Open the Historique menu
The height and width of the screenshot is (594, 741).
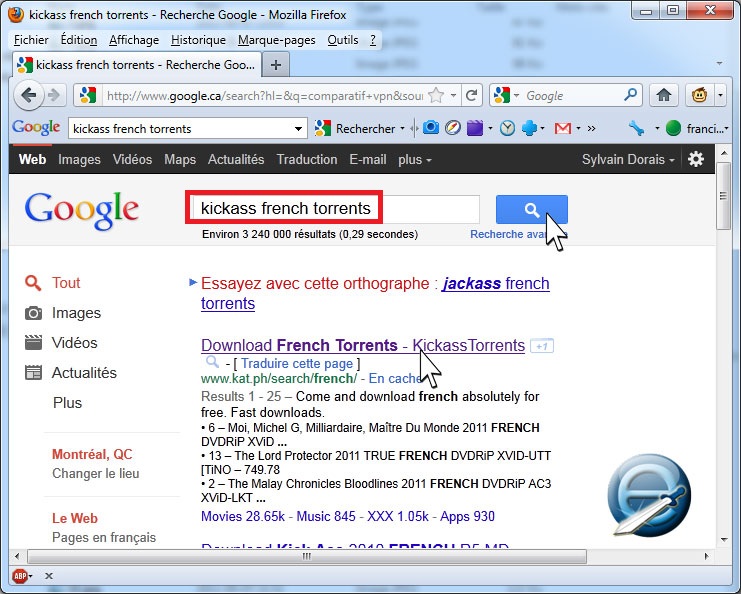click(198, 40)
